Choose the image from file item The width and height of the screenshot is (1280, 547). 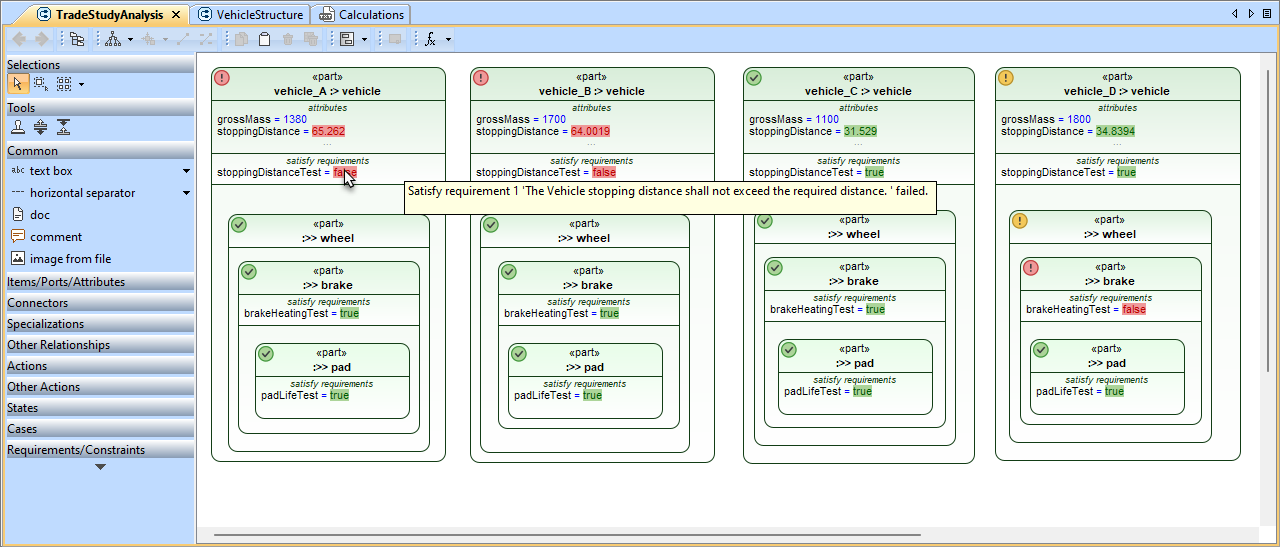pos(70,259)
